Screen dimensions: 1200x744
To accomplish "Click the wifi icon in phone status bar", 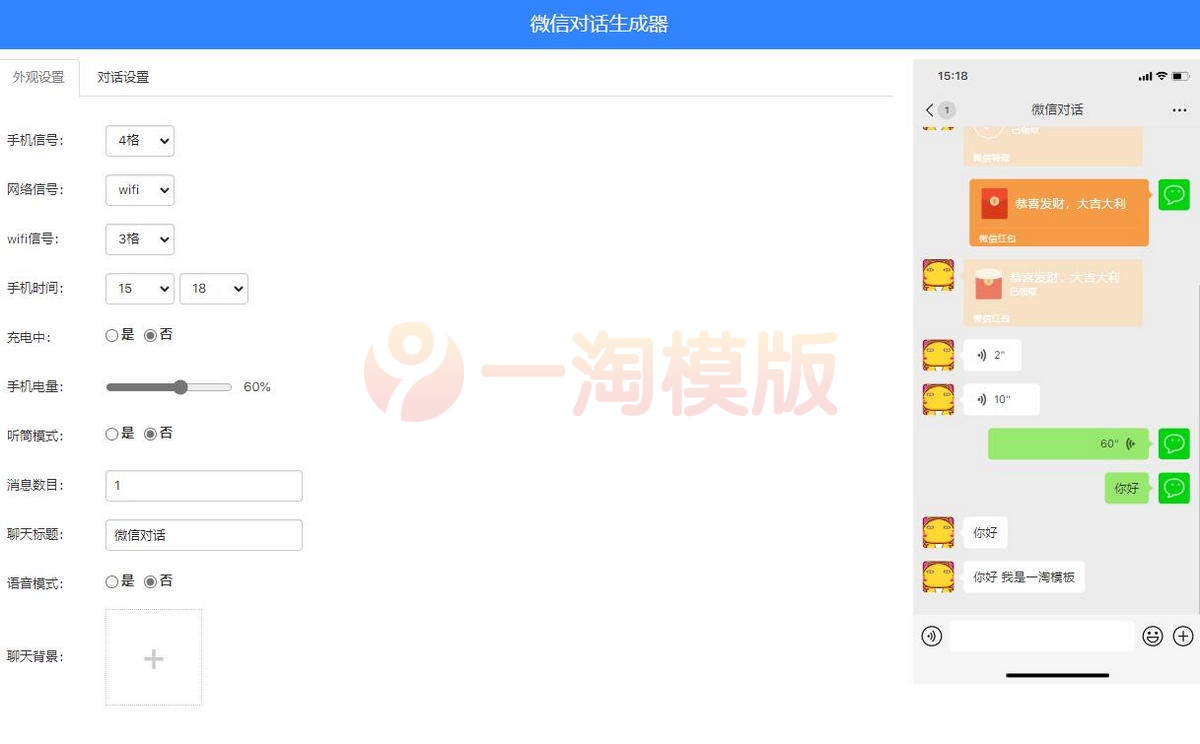I will 1162,76.
